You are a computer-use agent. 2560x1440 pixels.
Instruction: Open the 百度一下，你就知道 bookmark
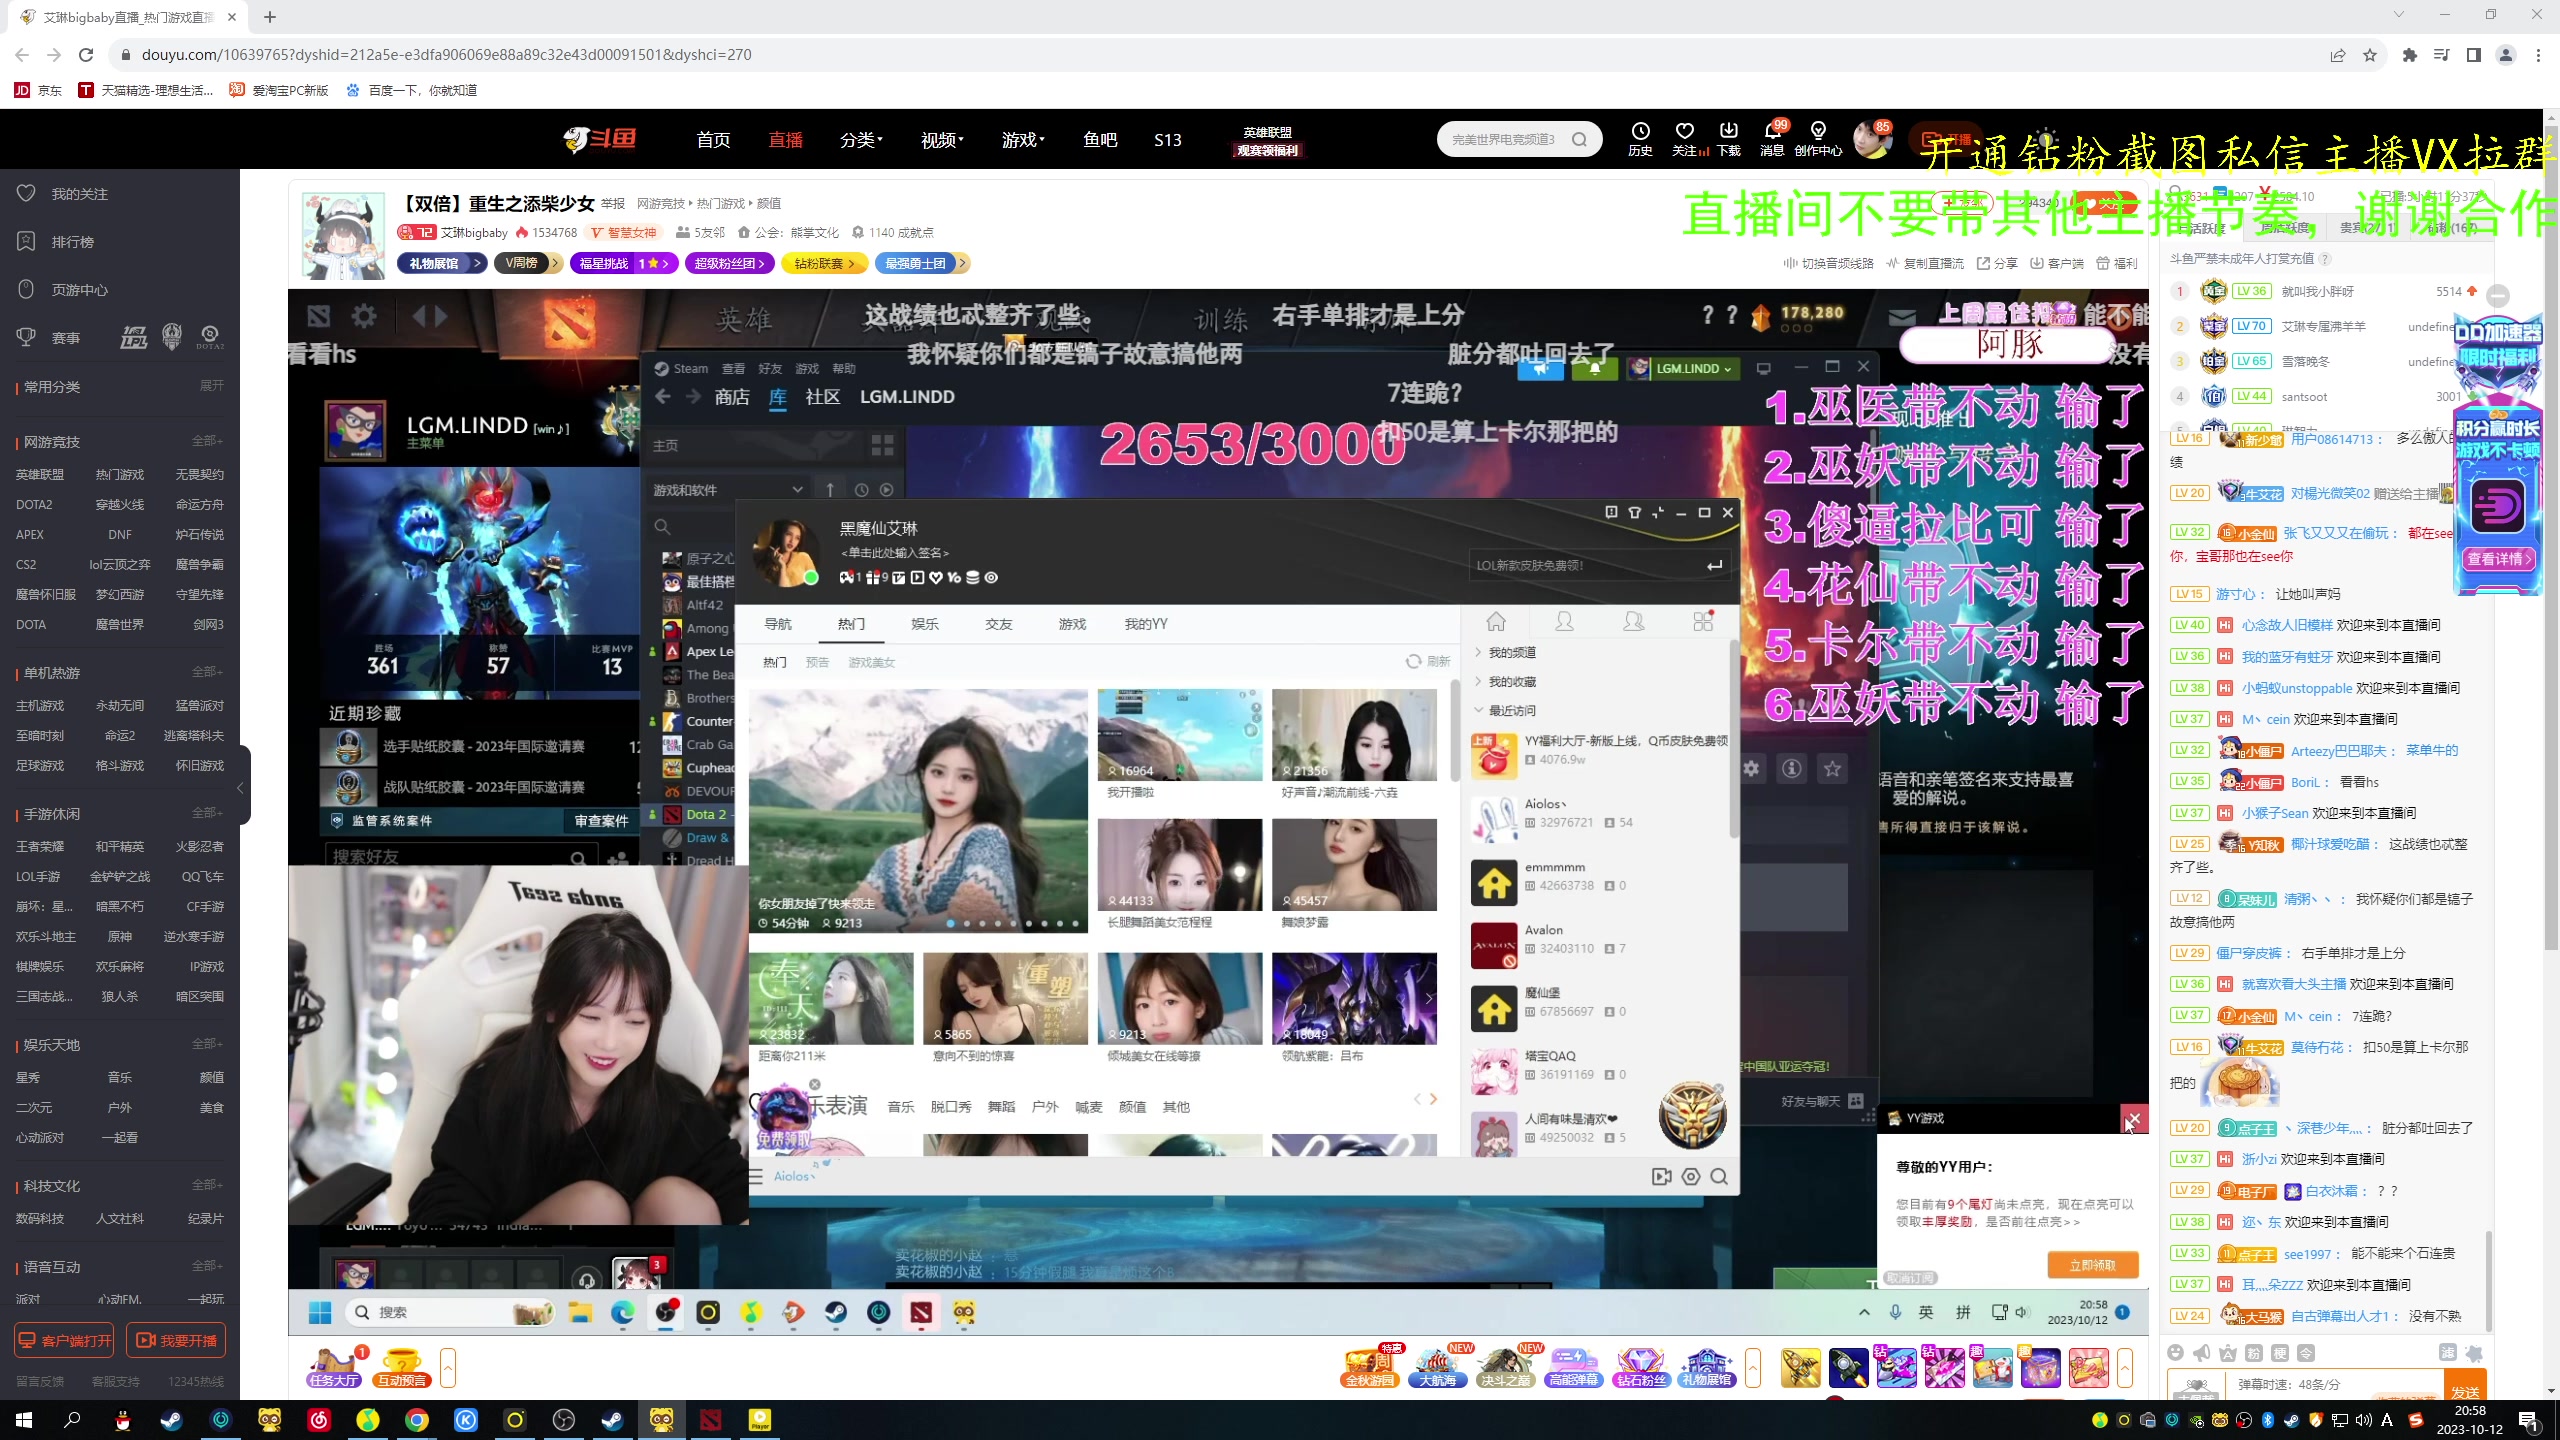(x=411, y=90)
